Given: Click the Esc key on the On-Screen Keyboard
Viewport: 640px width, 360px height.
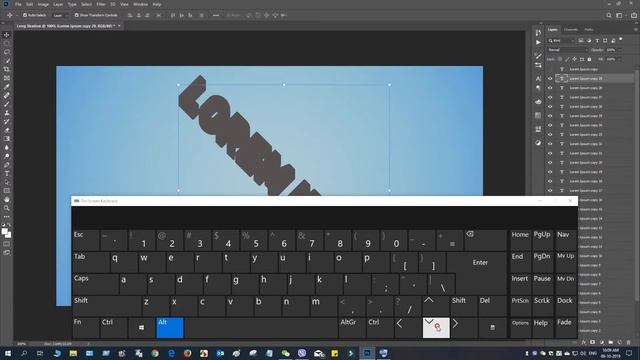Looking at the screenshot, I should (86, 240).
